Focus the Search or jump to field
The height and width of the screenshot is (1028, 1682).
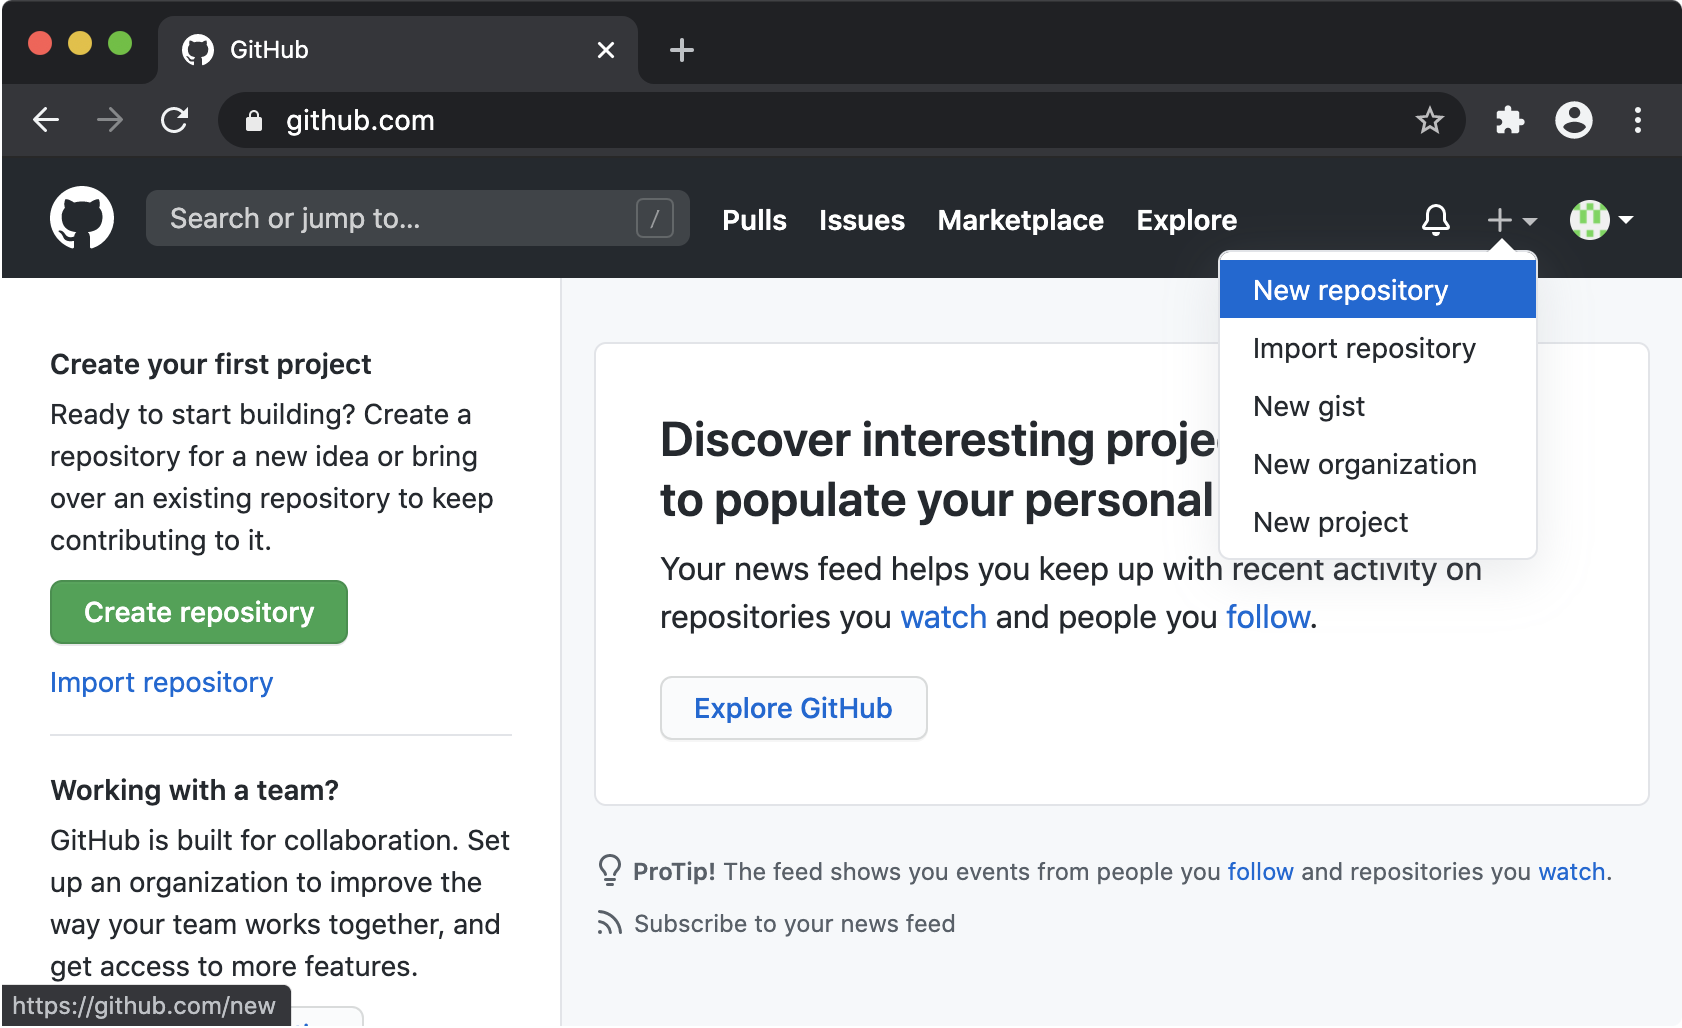(x=418, y=218)
